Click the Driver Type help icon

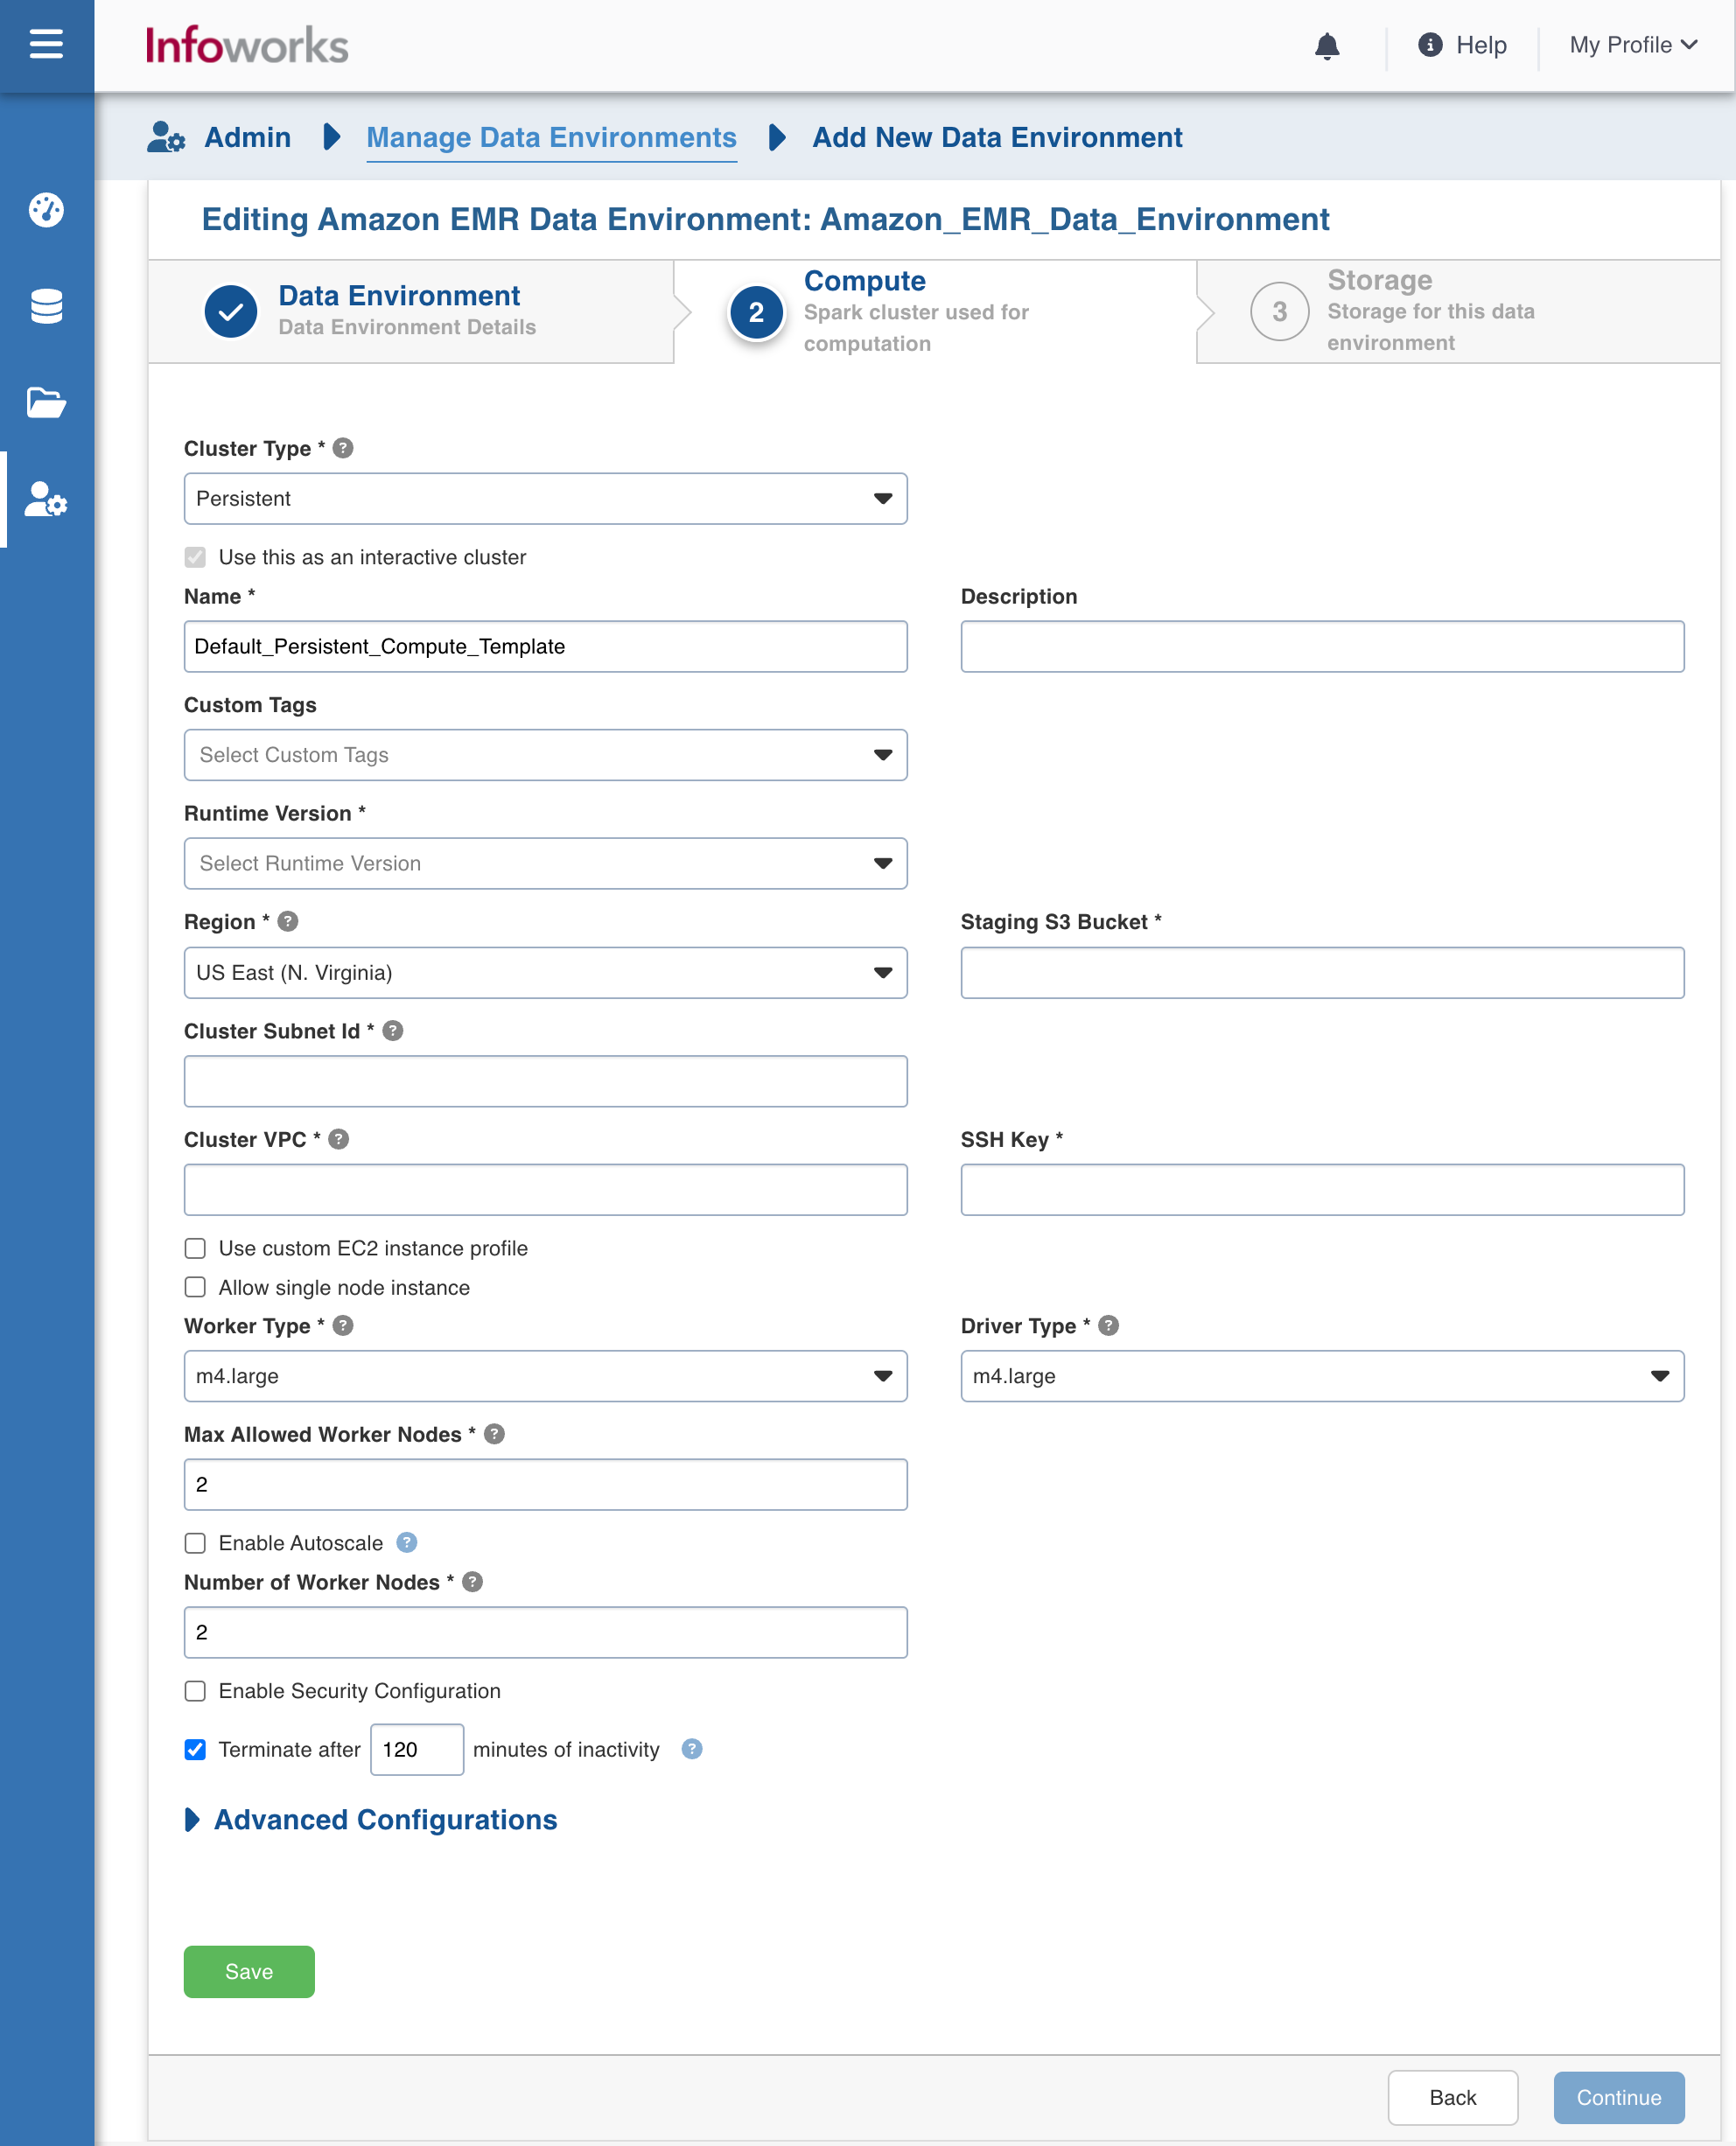tap(1108, 1325)
